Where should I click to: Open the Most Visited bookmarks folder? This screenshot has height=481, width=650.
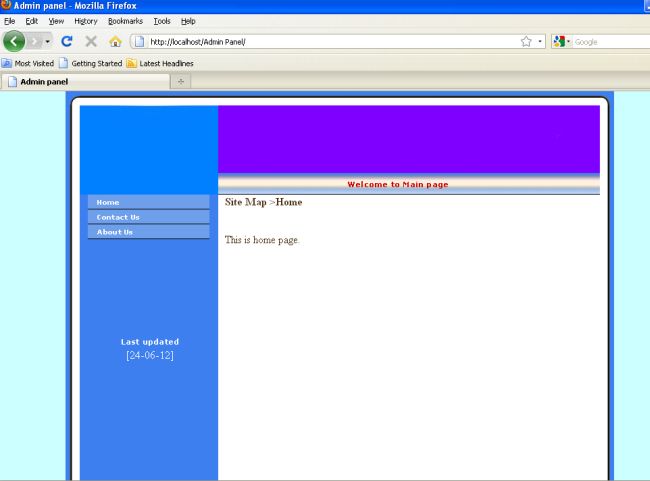(x=28, y=63)
